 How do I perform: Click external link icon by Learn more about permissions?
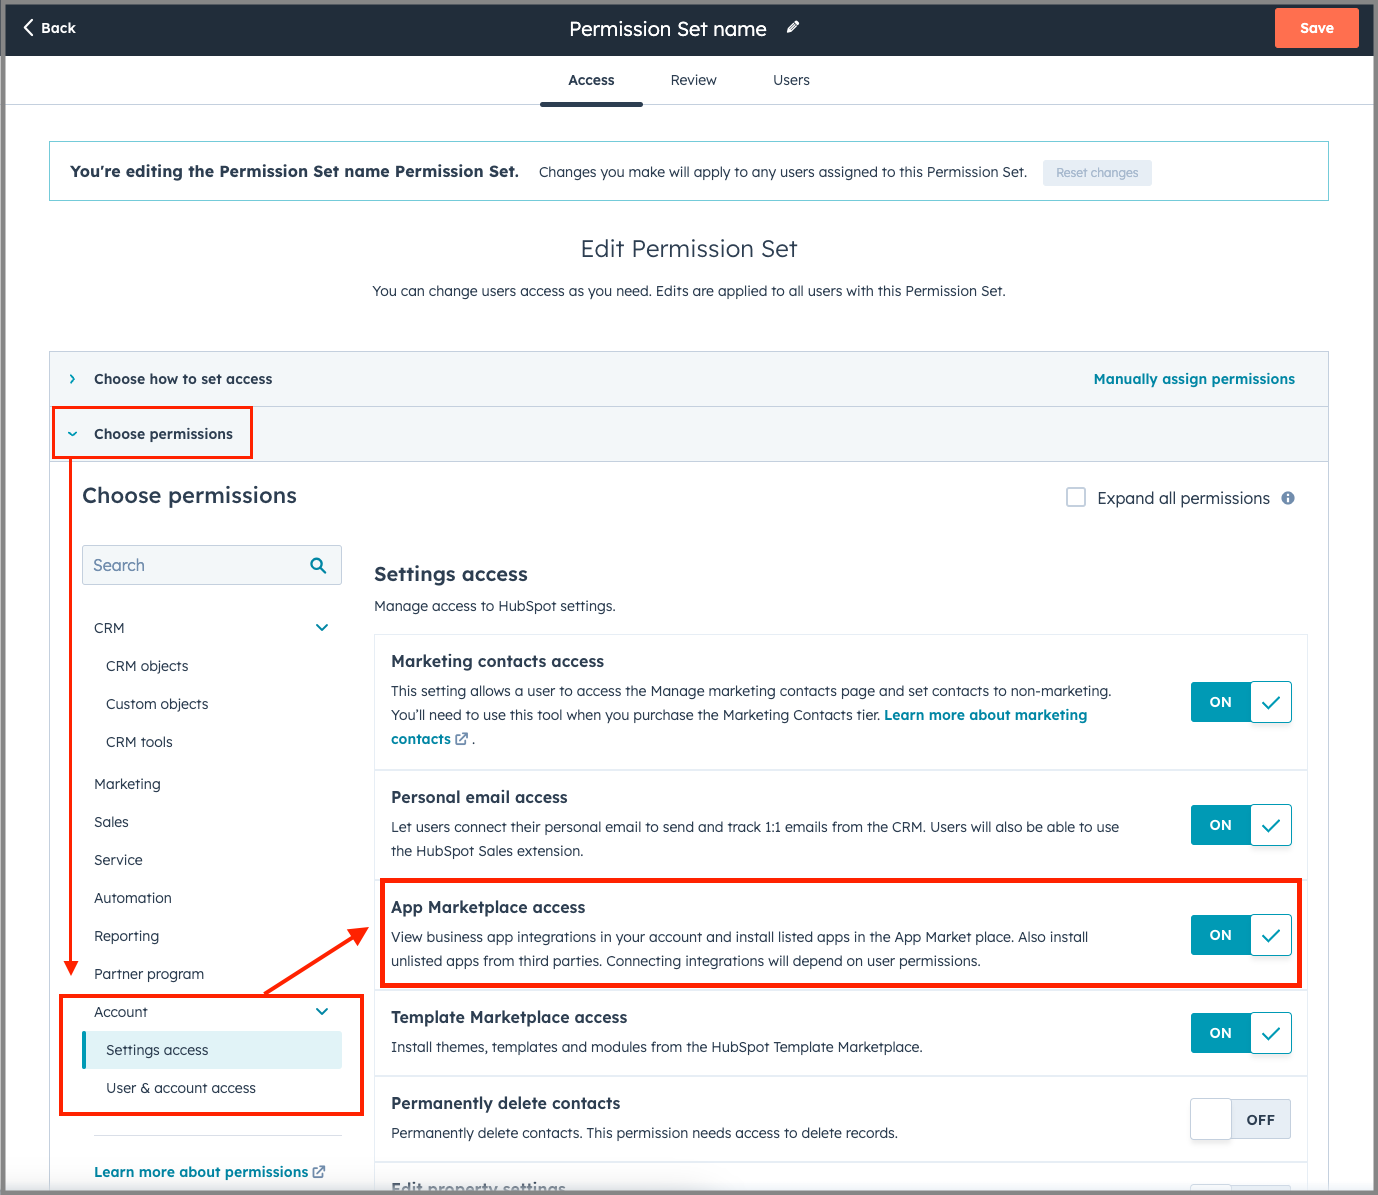click(319, 1172)
